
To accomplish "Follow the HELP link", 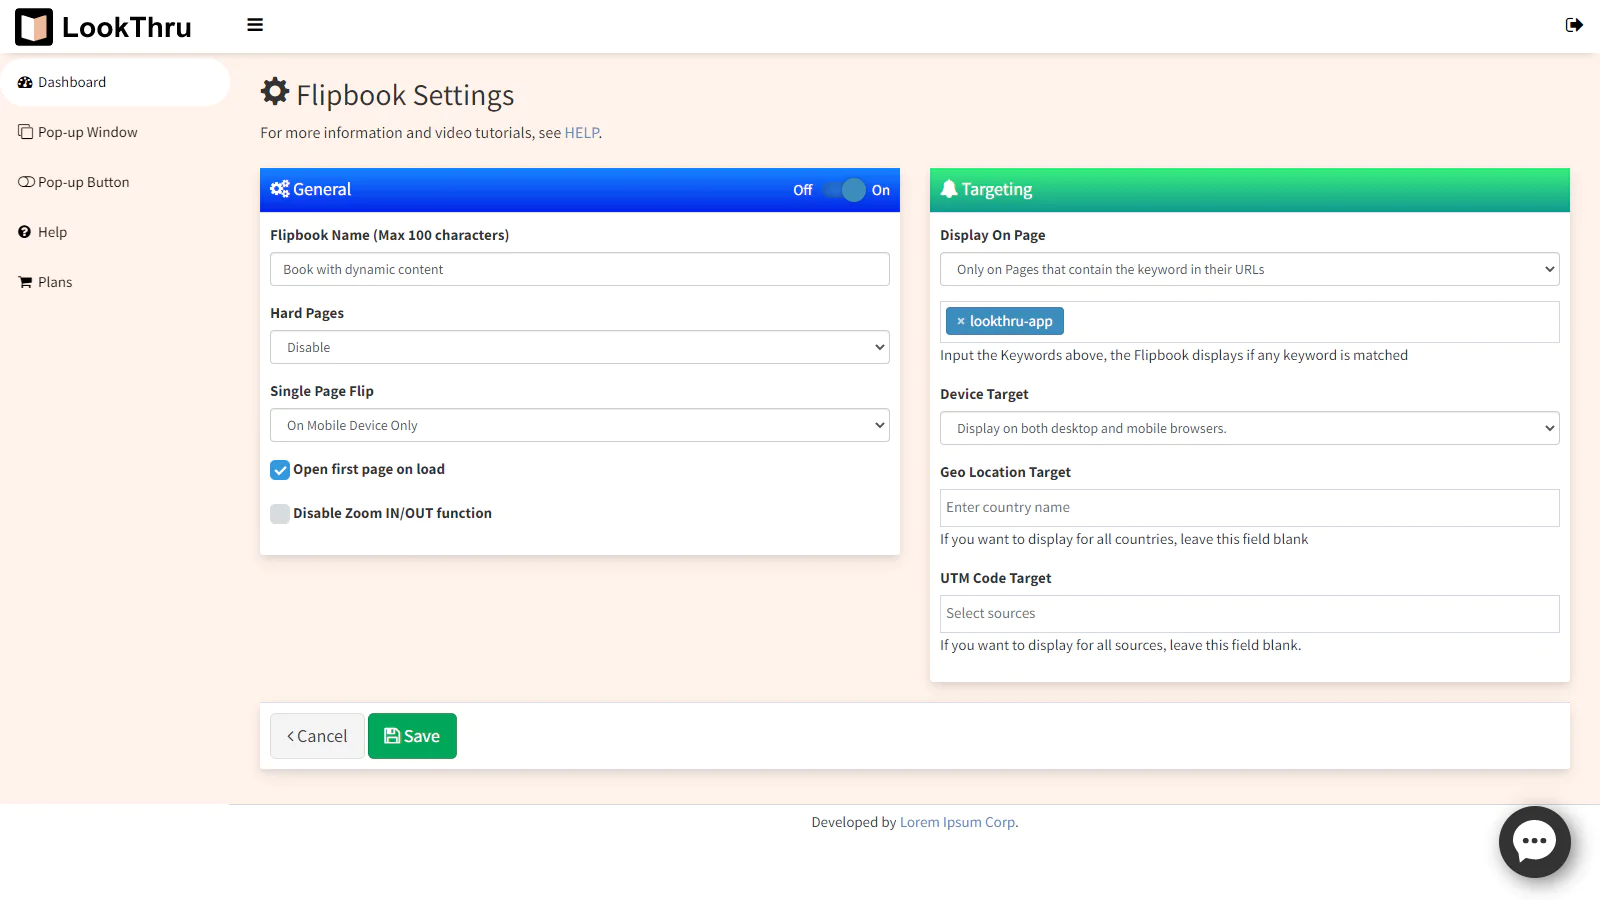I will pos(581,133).
